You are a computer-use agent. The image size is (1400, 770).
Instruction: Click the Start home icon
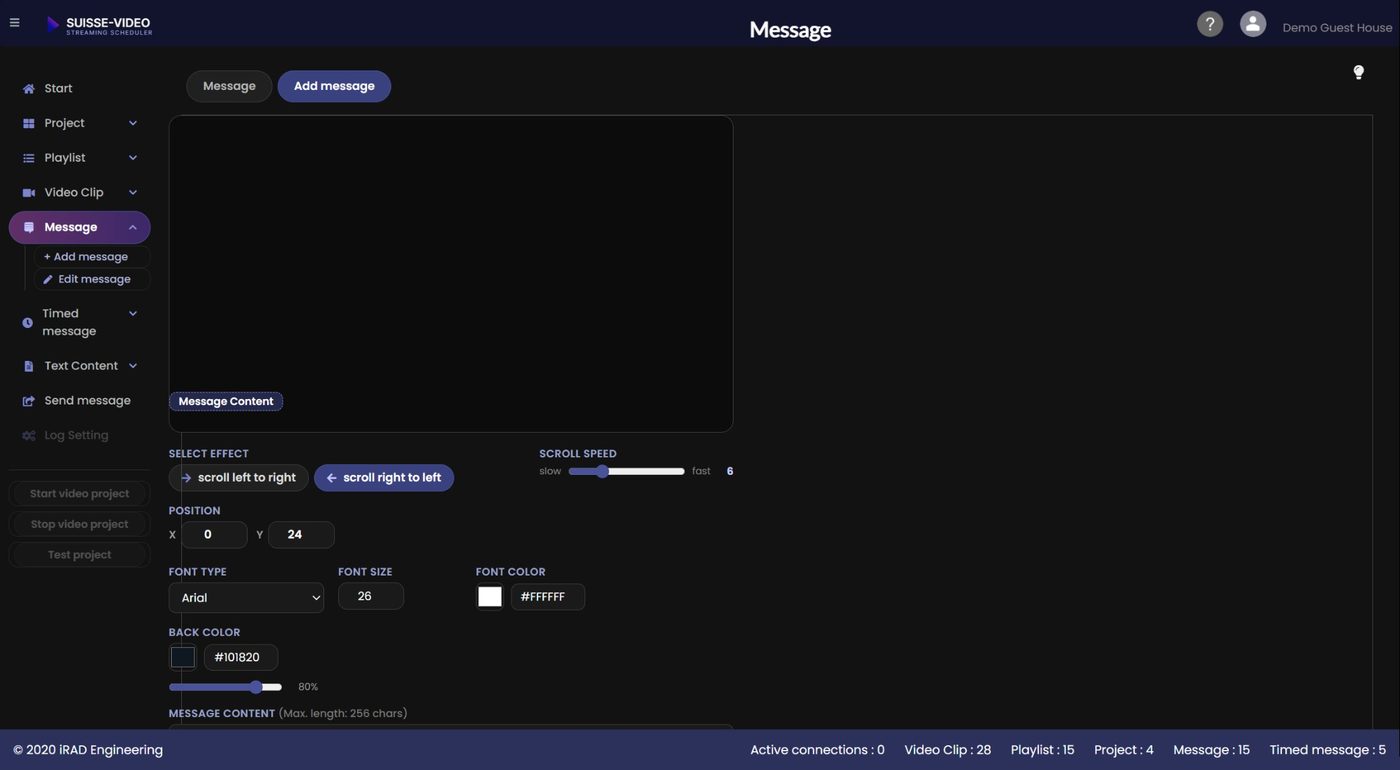click(28, 89)
